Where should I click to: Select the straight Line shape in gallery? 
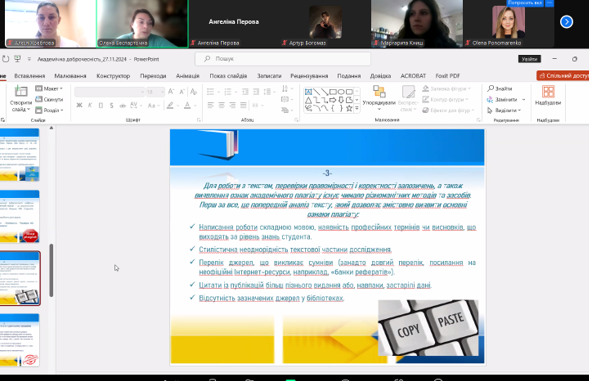pyautogui.click(x=317, y=92)
